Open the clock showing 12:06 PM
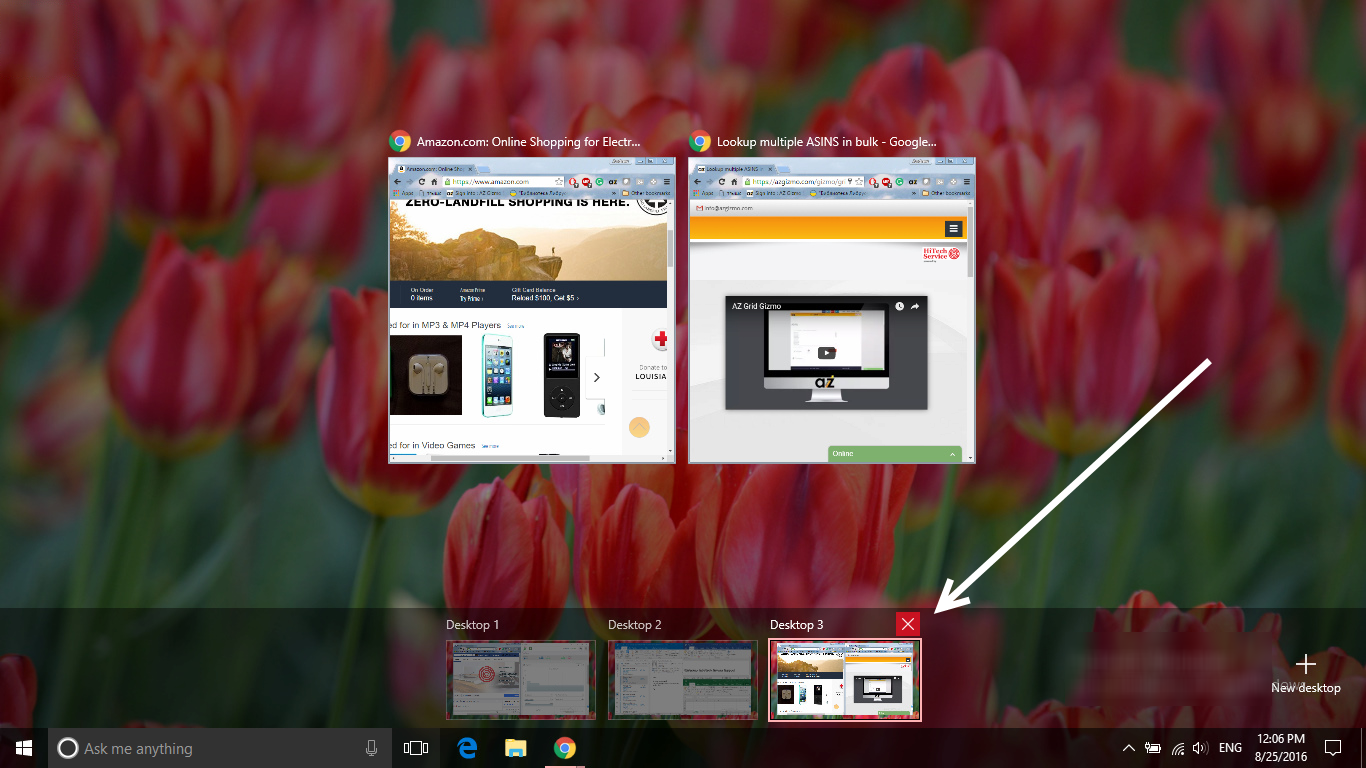This screenshot has height=768, width=1366. (x=1281, y=748)
